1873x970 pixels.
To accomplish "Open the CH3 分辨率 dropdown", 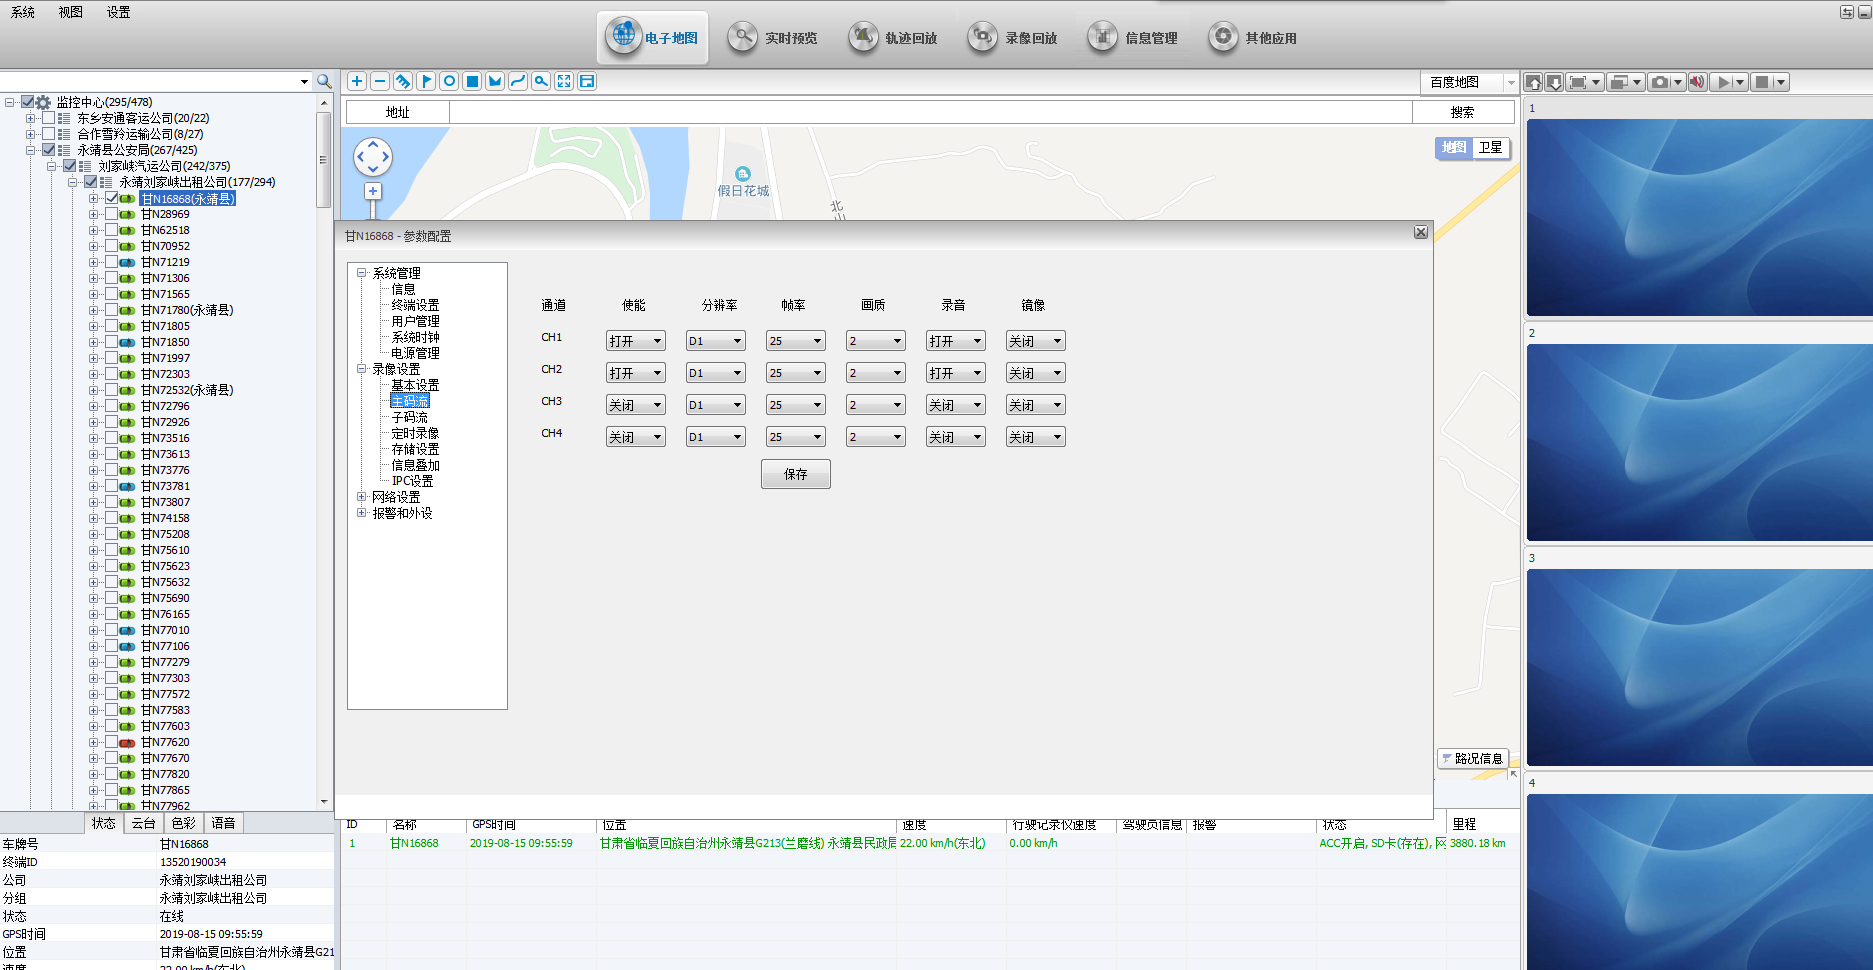I will [715, 405].
